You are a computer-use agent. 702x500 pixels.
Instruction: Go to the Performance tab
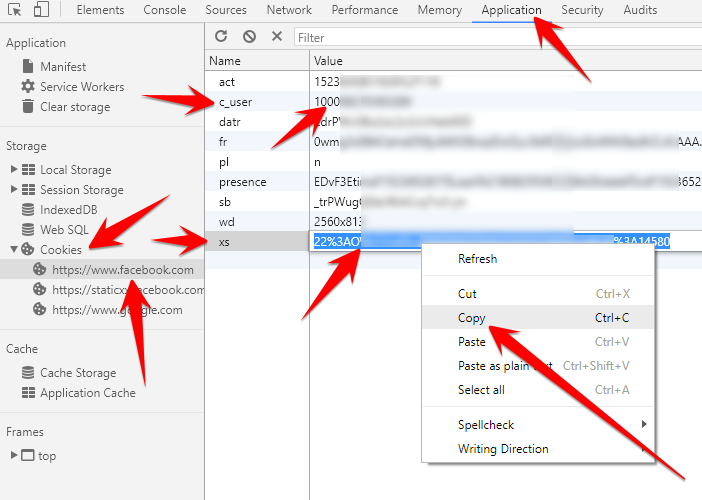(x=365, y=10)
